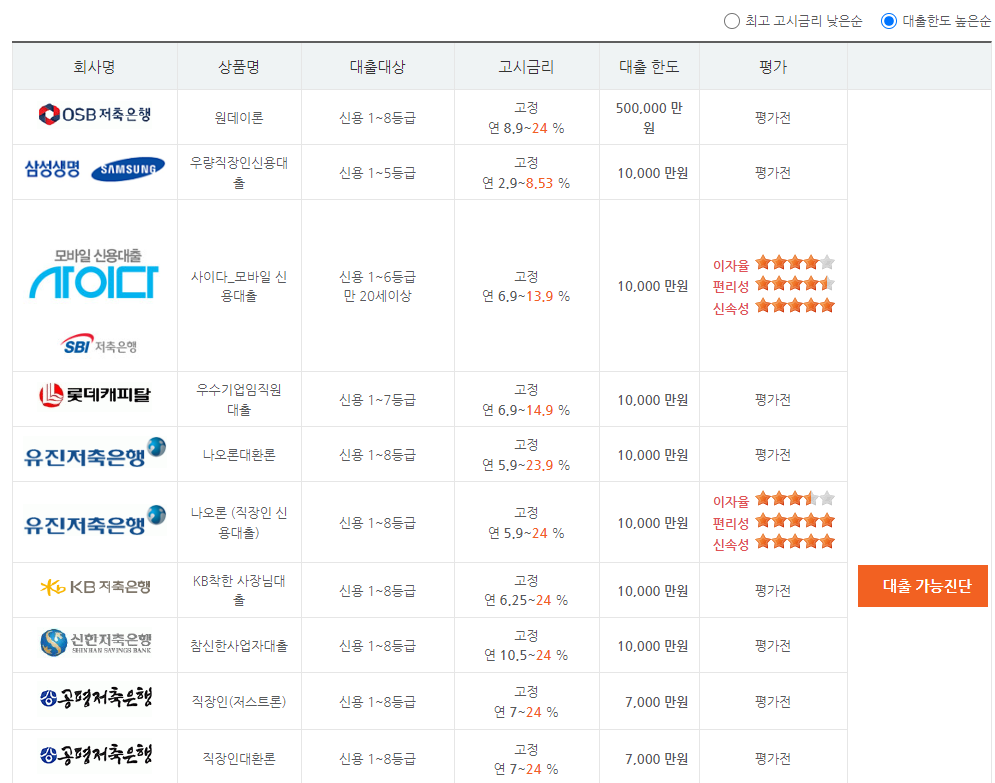
Task: Click the 500,000 만원 loan limit cell
Action: point(649,118)
